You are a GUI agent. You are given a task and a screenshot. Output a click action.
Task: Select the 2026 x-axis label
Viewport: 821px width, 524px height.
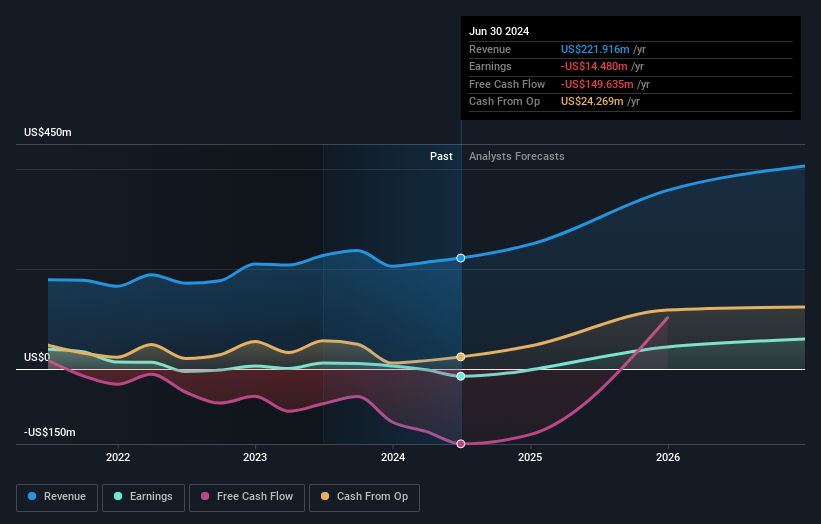(x=668, y=458)
